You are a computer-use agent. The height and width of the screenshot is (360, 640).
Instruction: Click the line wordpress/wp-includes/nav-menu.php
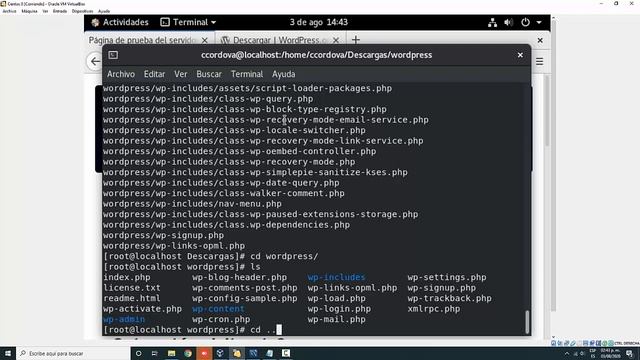(192, 204)
